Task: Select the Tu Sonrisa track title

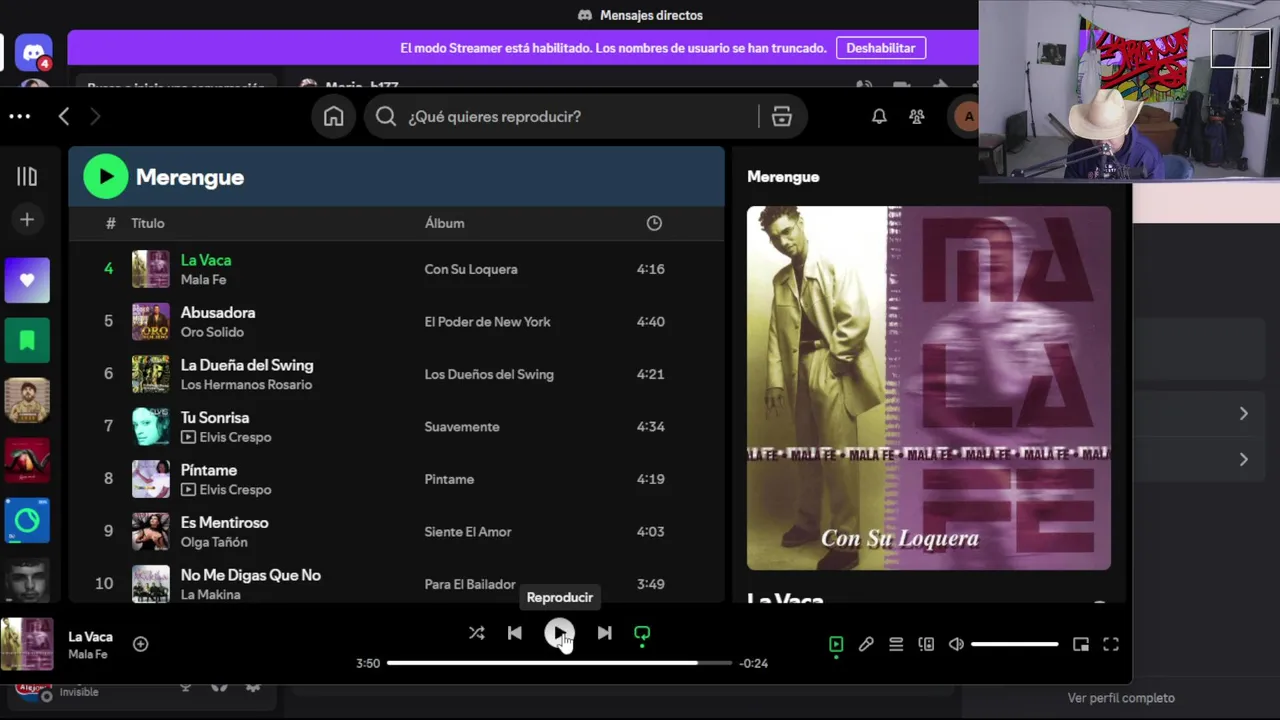Action: click(x=215, y=418)
